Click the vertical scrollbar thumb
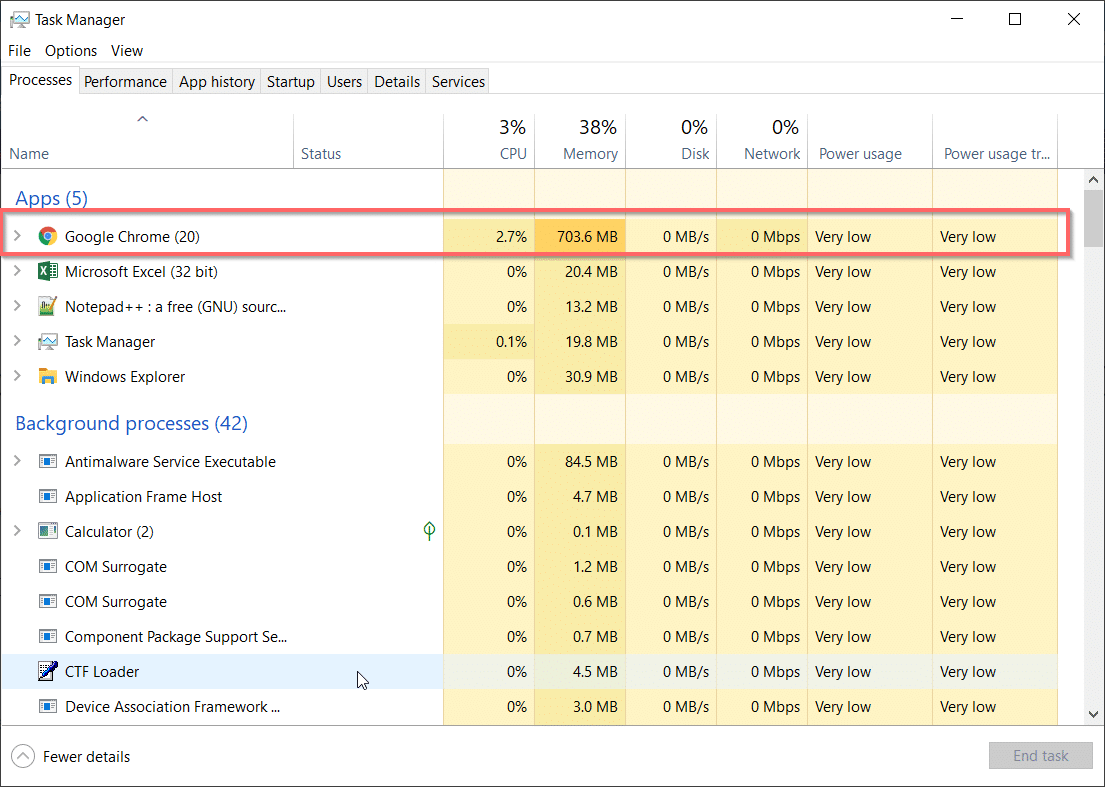The height and width of the screenshot is (787, 1105). tap(1093, 218)
